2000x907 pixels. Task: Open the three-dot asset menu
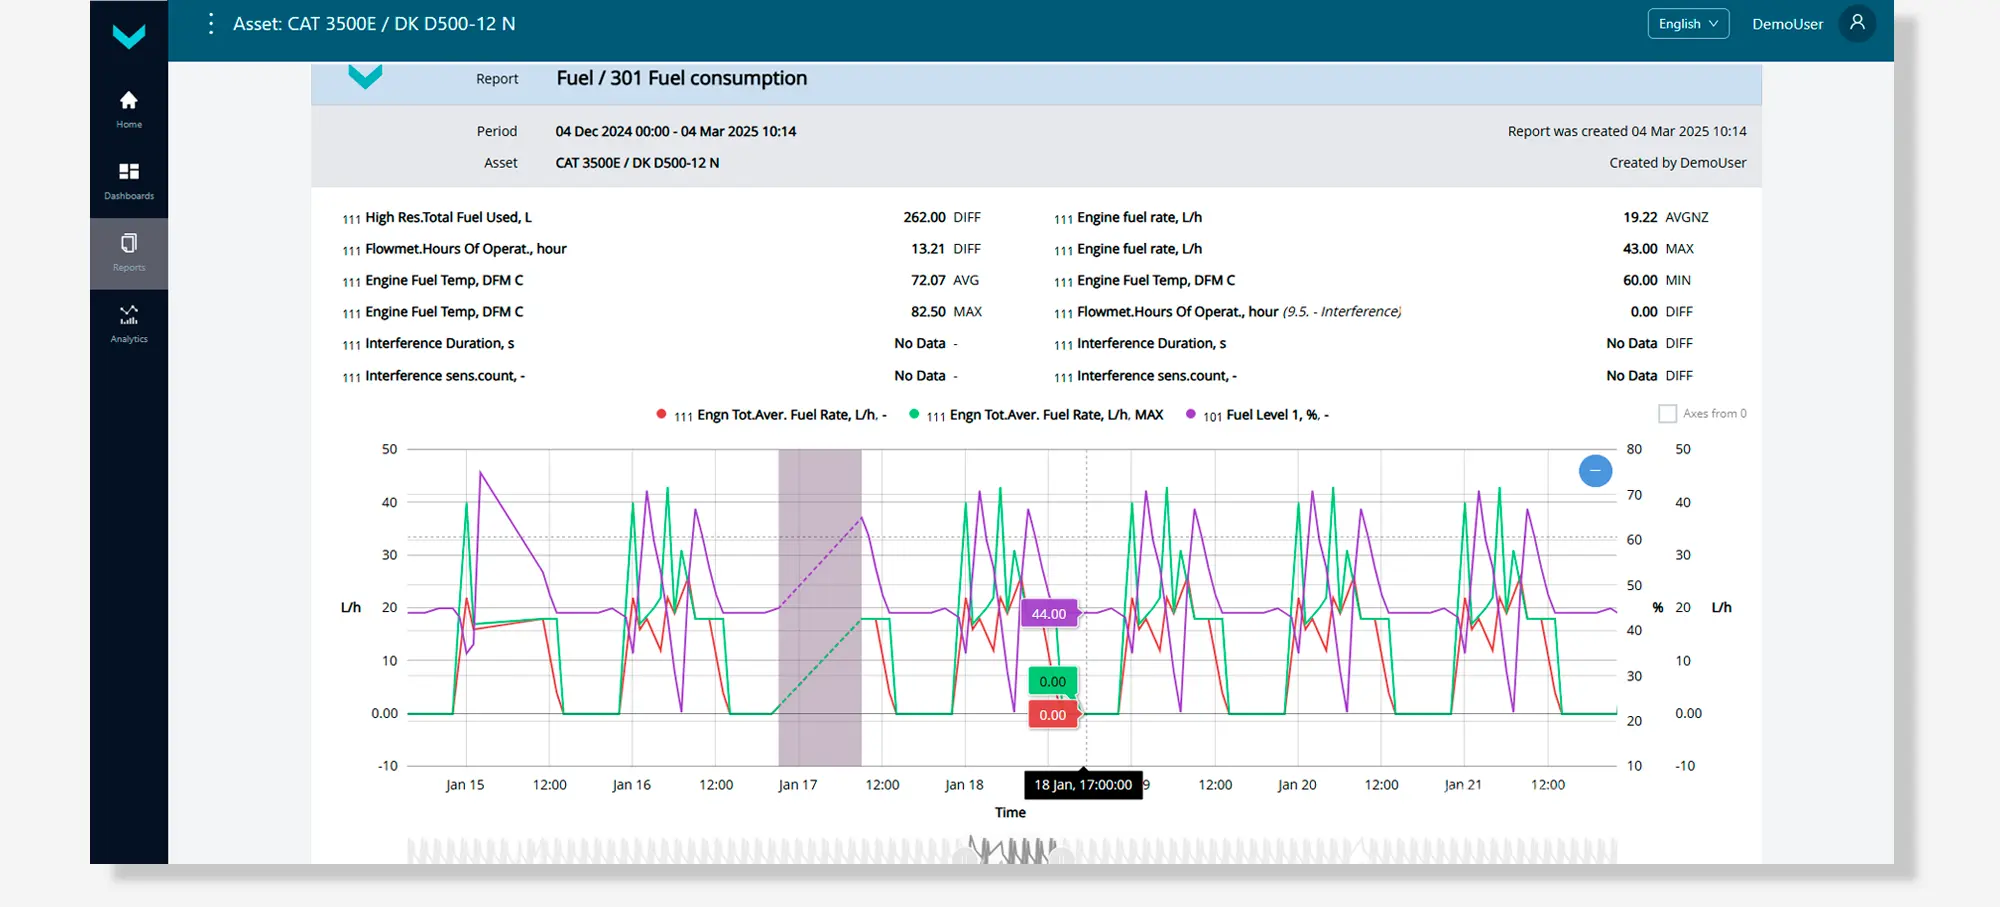[210, 24]
